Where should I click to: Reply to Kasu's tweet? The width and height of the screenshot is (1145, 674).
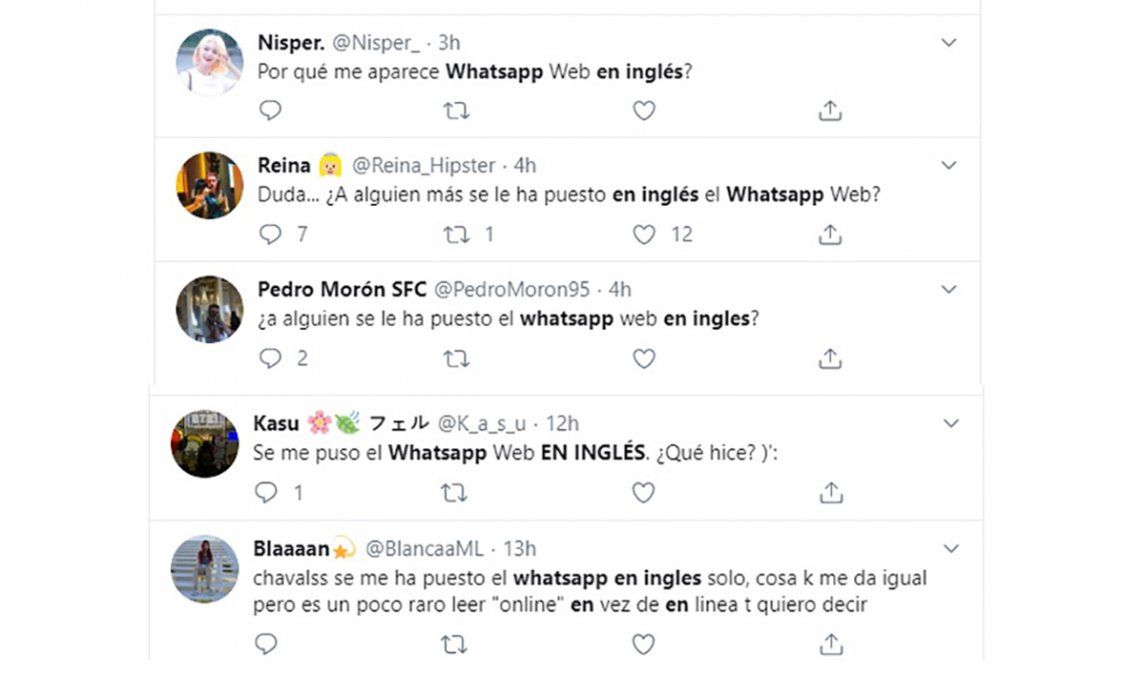(266, 493)
